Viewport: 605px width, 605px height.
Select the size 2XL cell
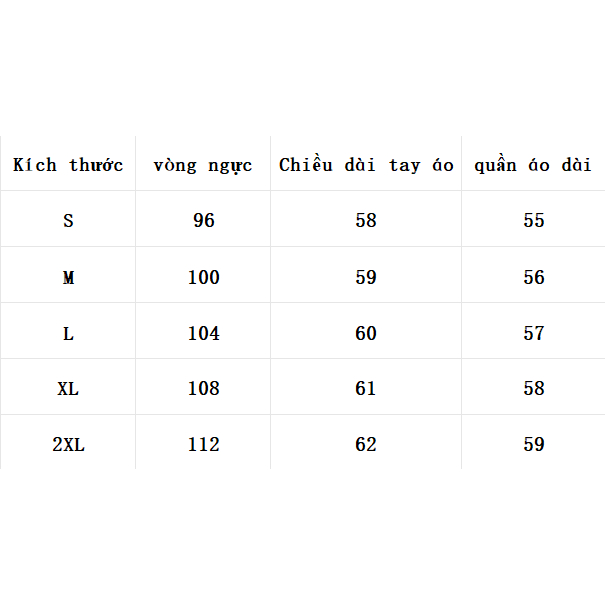68,444
